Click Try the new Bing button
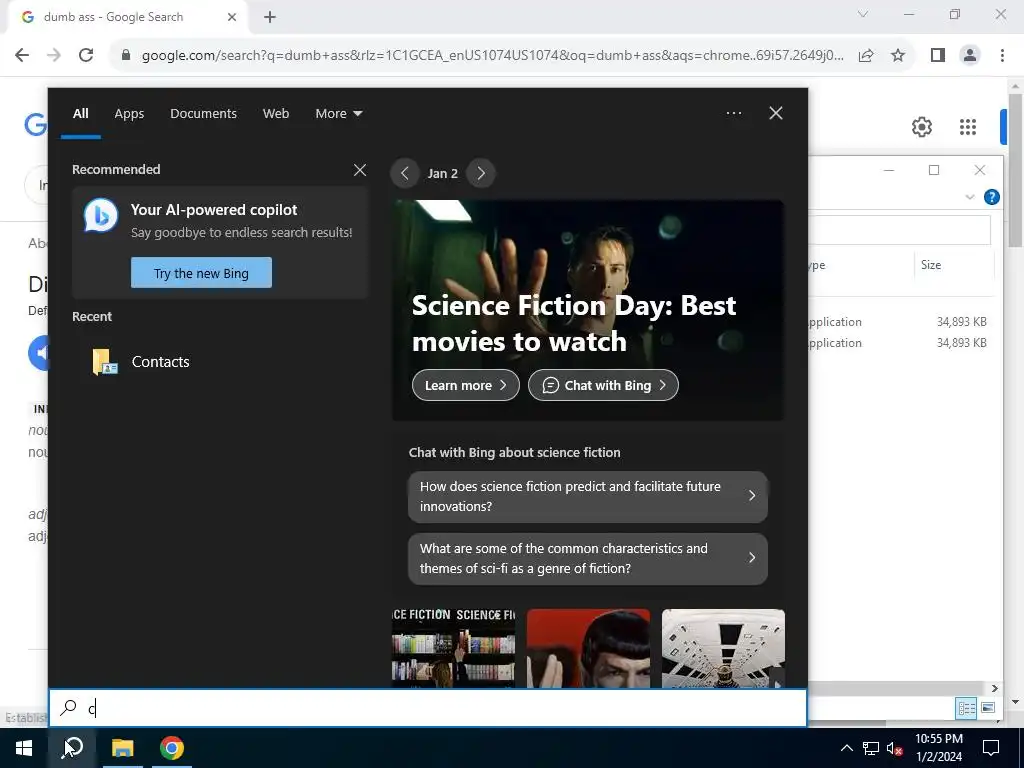 point(201,273)
